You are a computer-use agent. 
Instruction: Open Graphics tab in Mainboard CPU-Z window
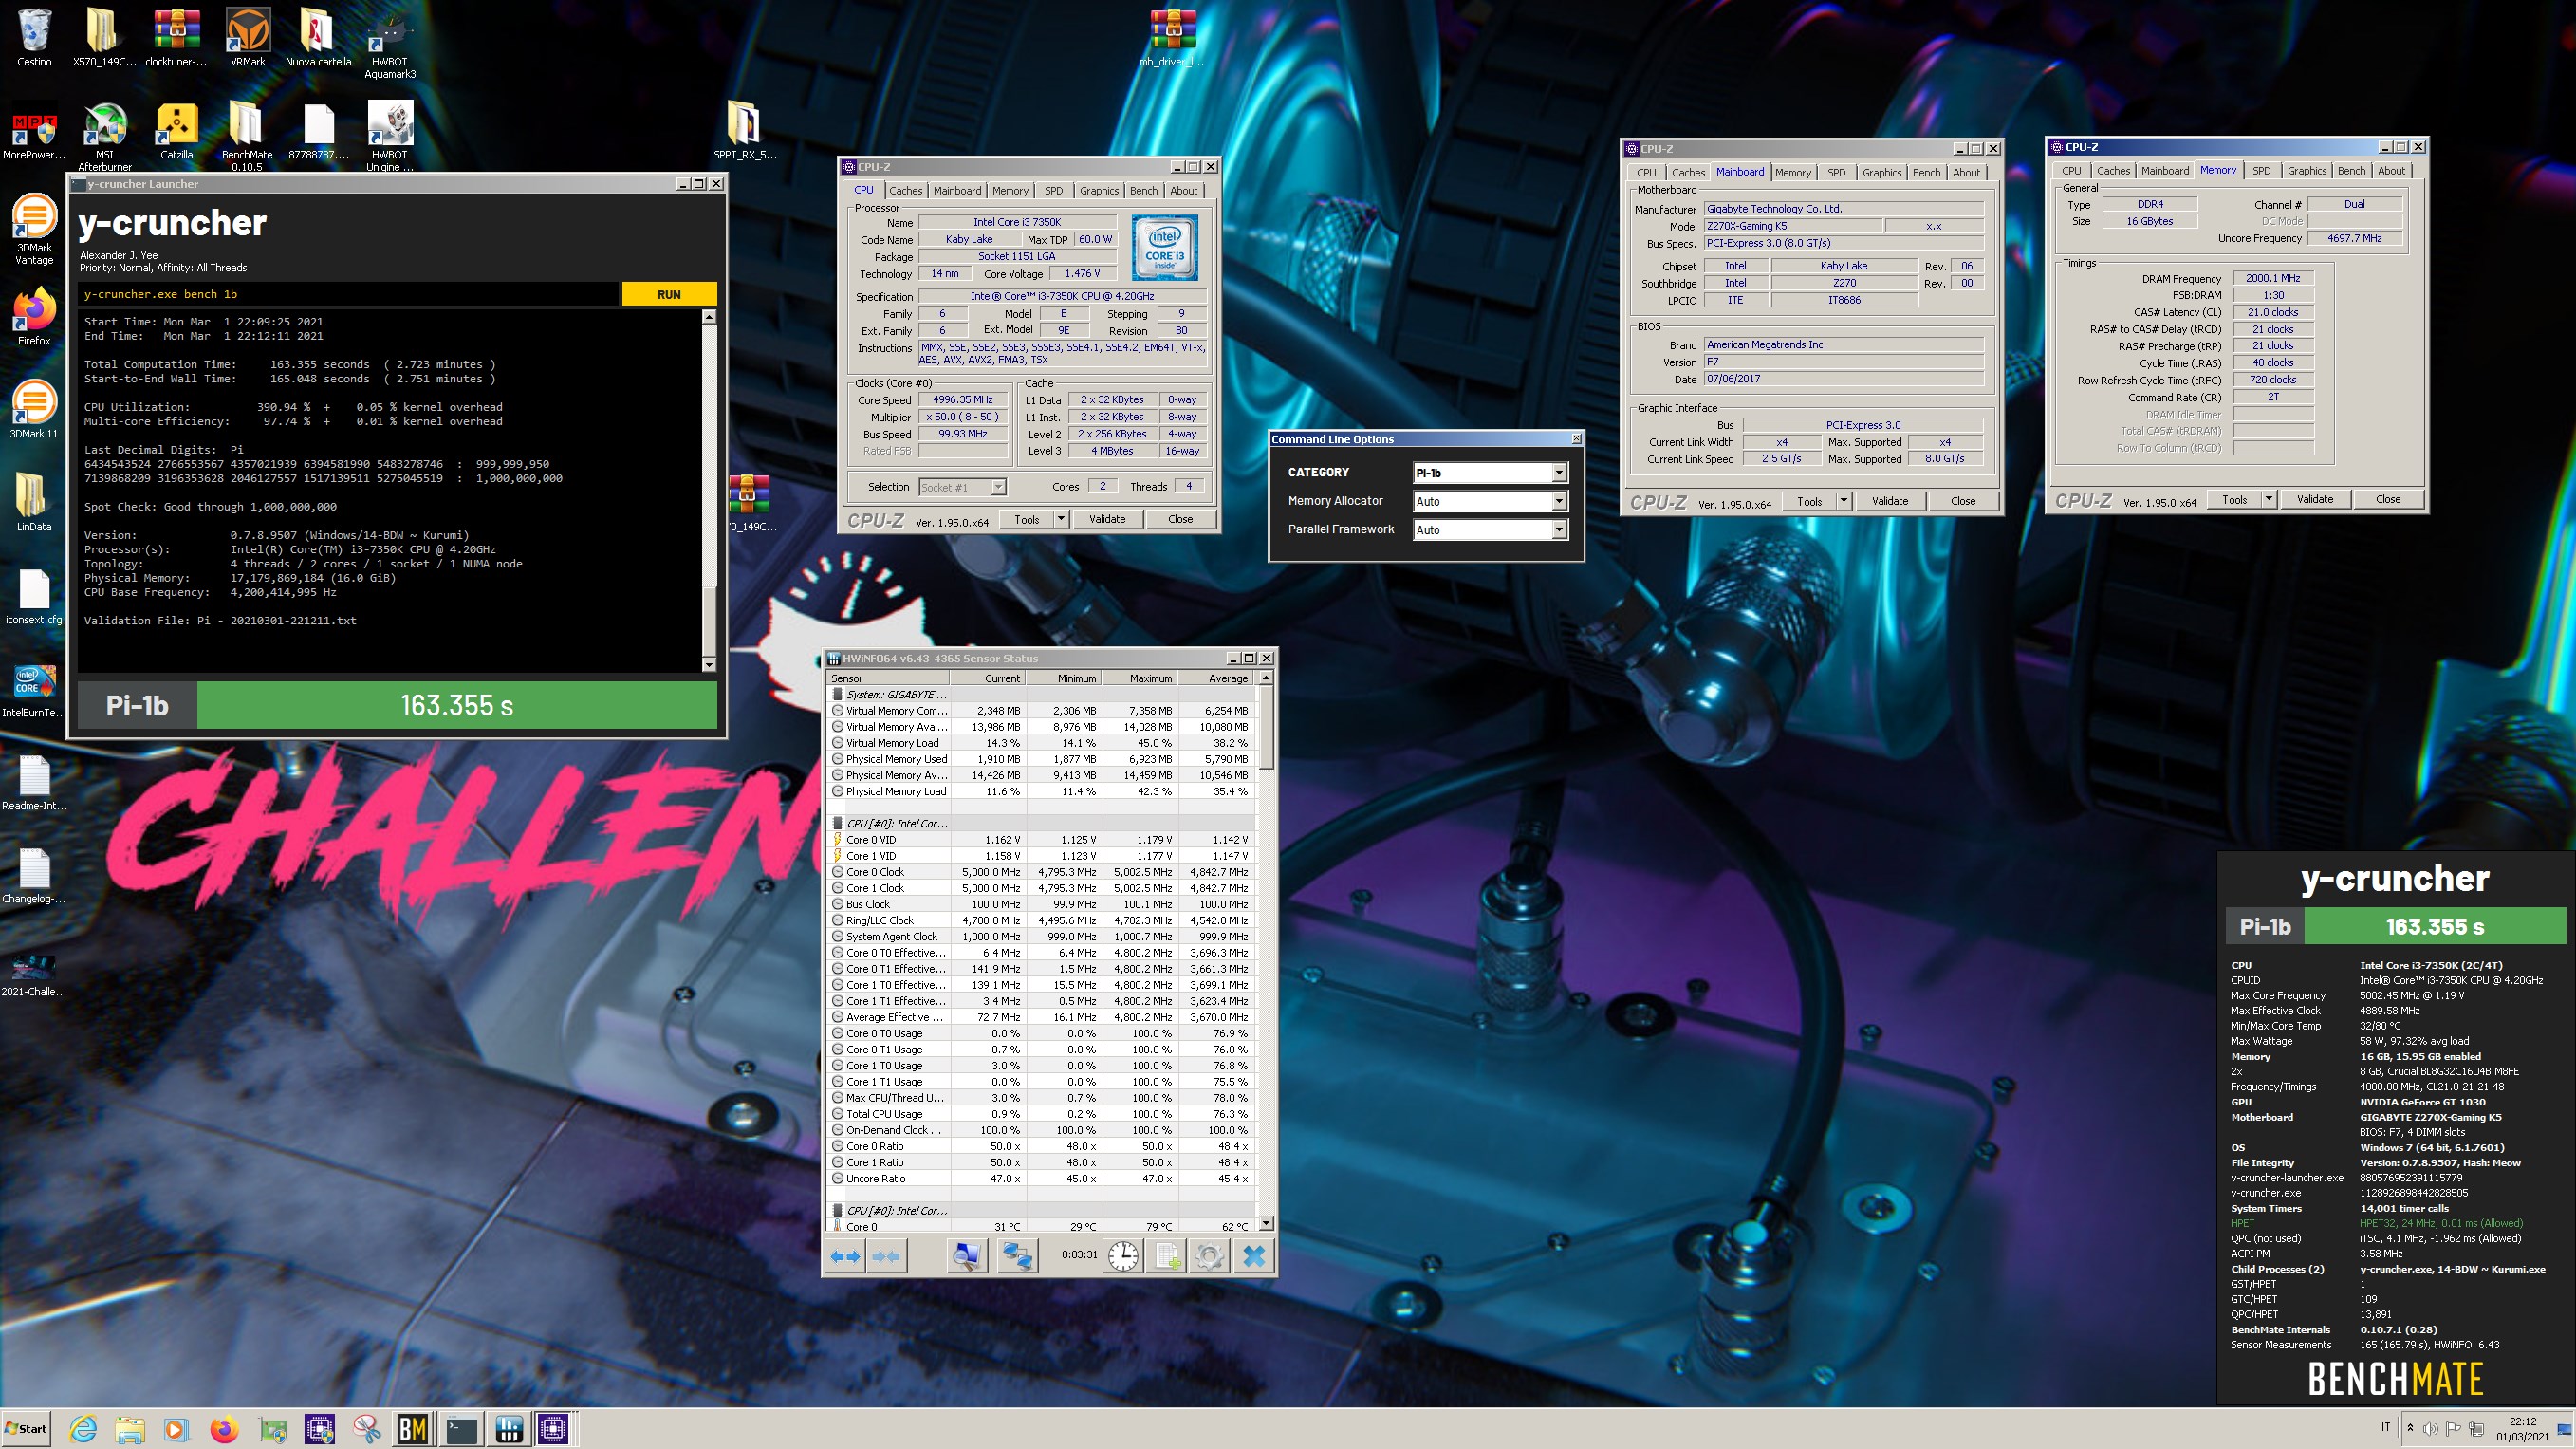coord(1881,173)
